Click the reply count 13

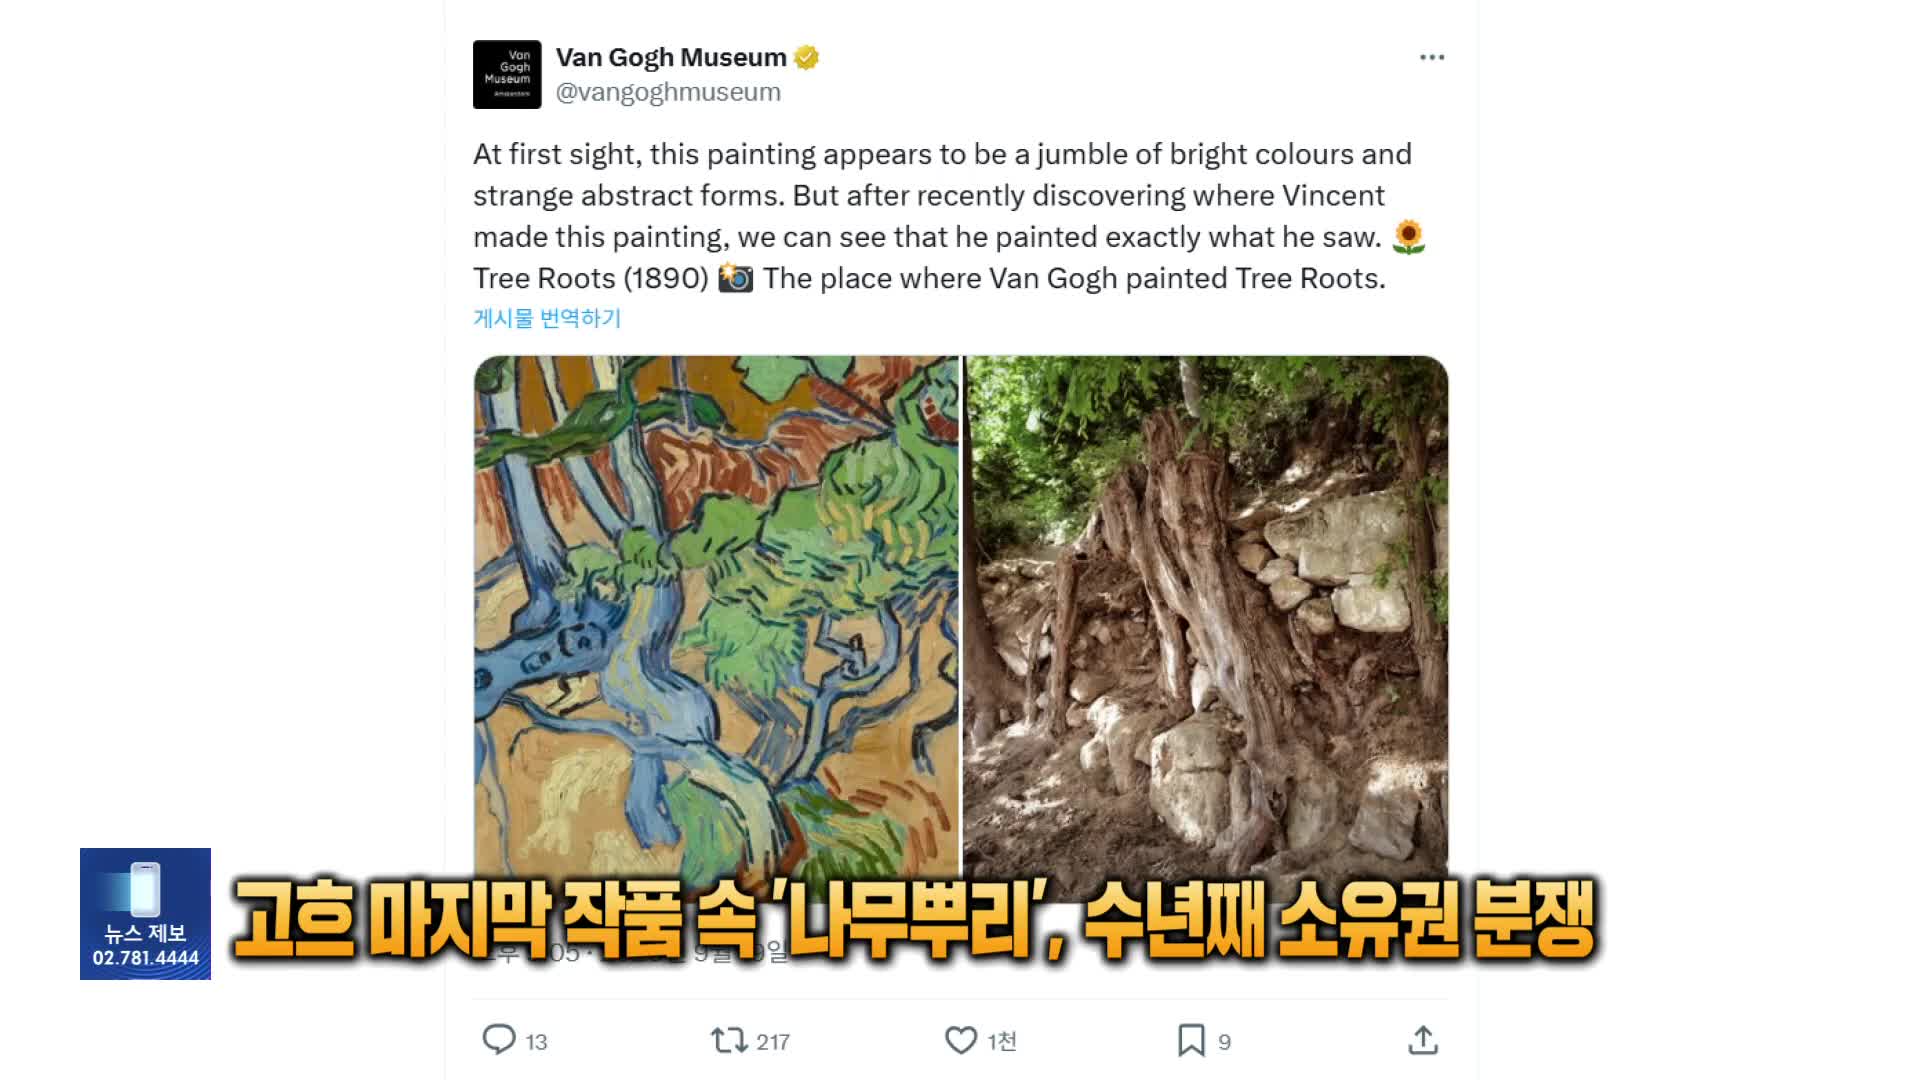[x=536, y=1042]
